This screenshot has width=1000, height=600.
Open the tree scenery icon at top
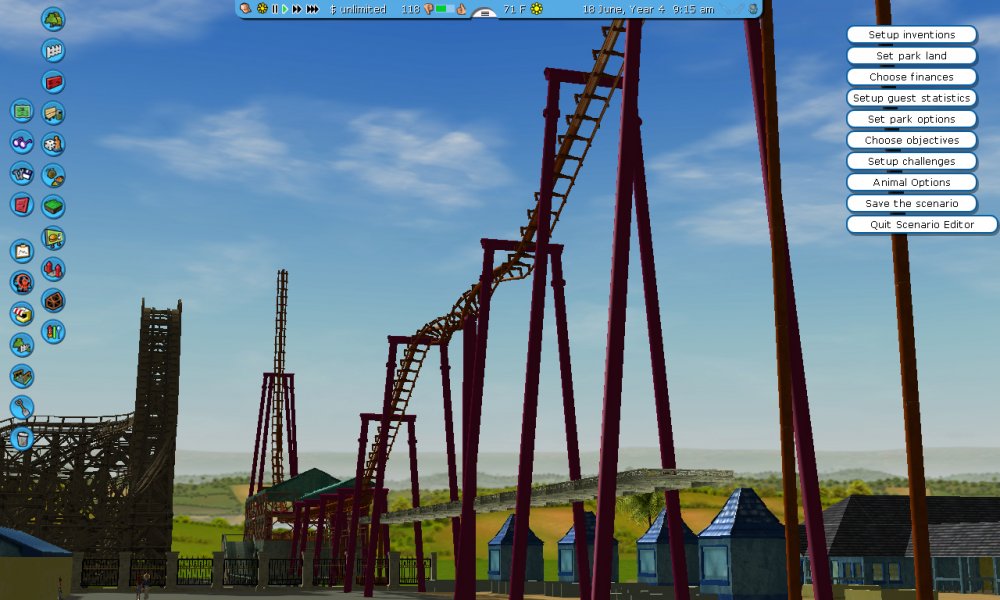[53, 19]
